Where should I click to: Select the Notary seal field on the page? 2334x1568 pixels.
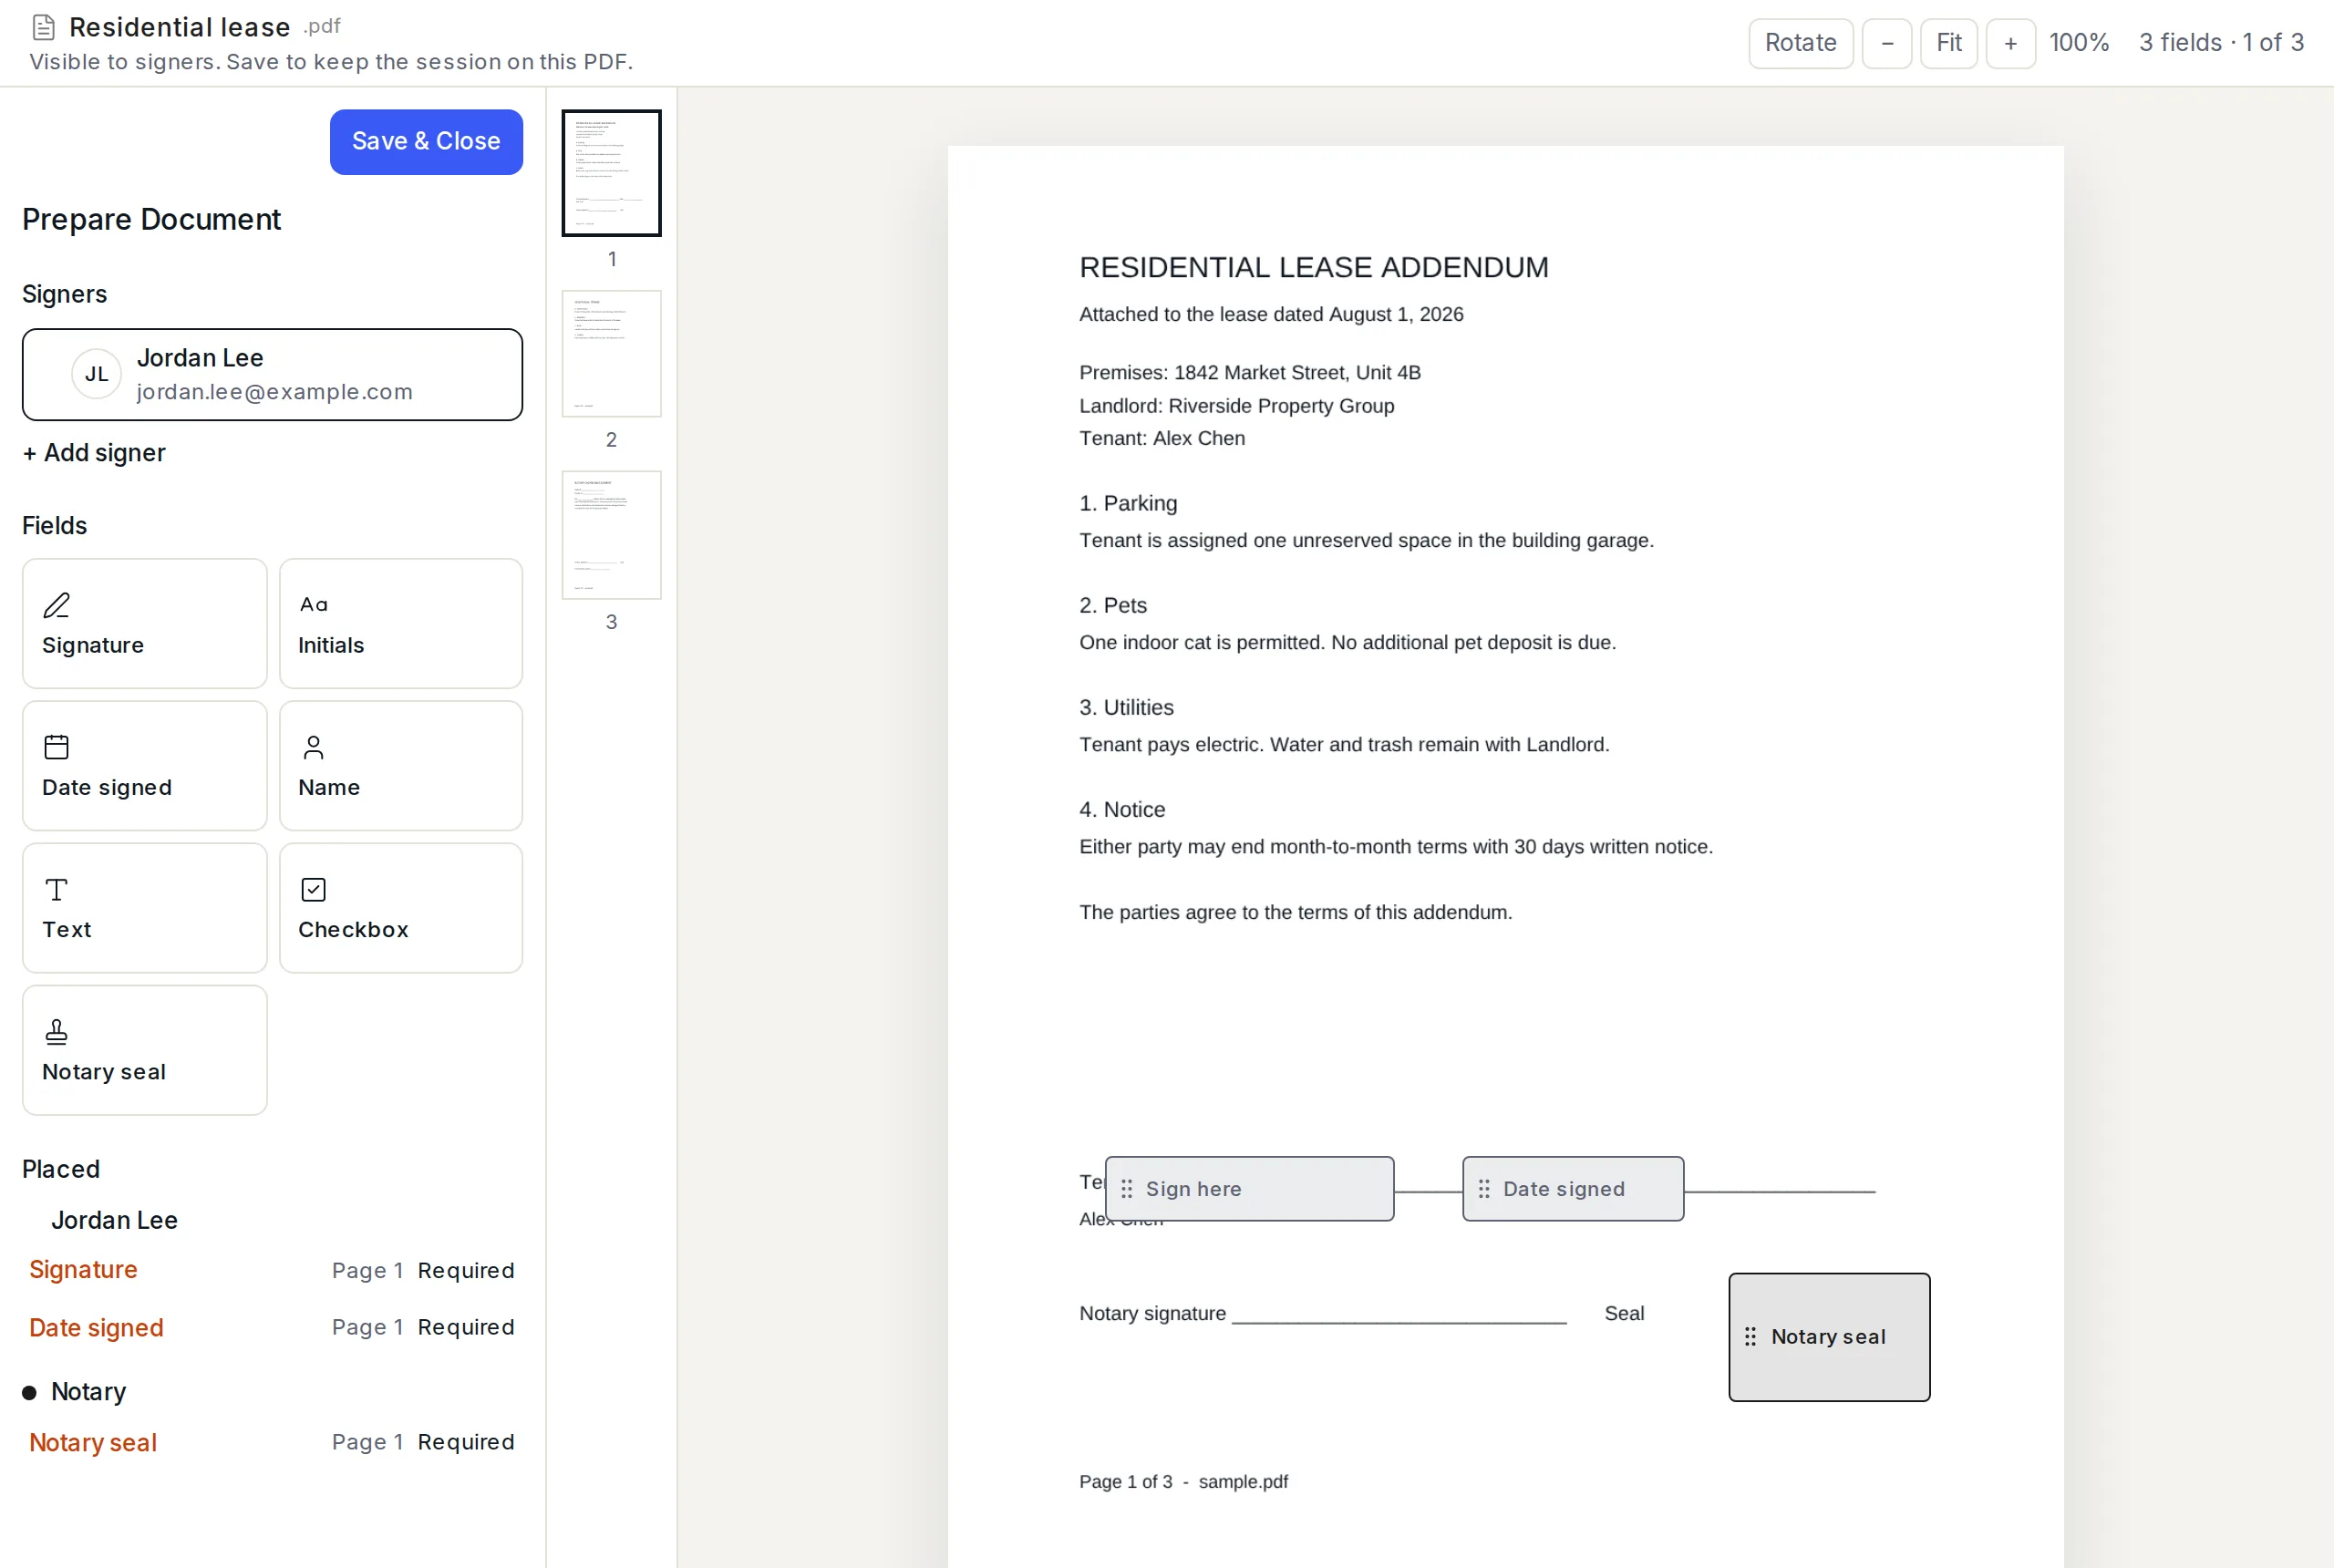(x=1829, y=1337)
